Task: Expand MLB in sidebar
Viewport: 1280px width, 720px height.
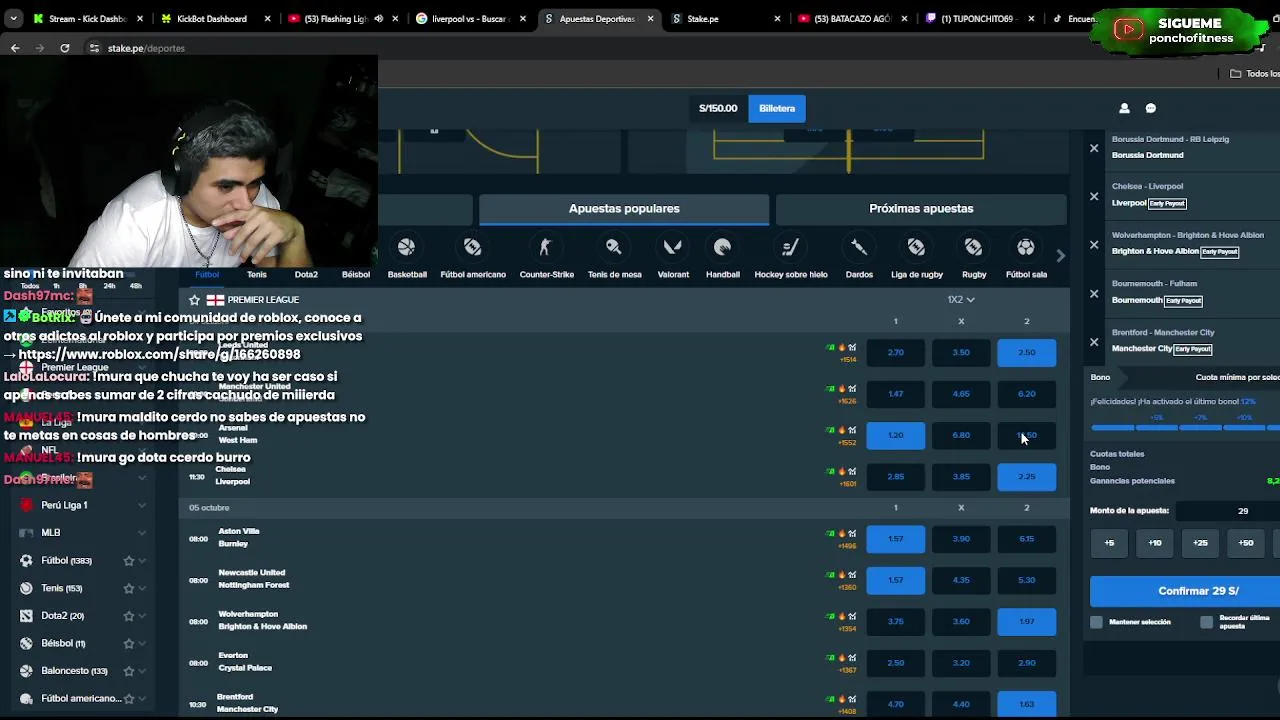Action: [x=142, y=533]
